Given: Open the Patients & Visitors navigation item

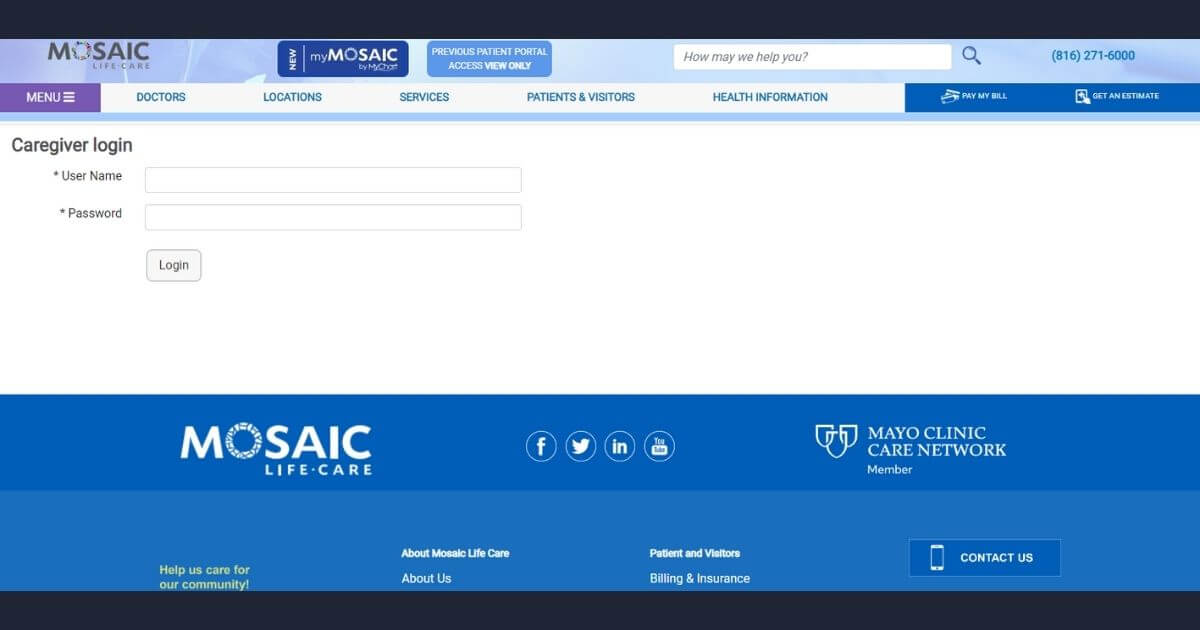Looking at the screenshot, I should 581,97.
